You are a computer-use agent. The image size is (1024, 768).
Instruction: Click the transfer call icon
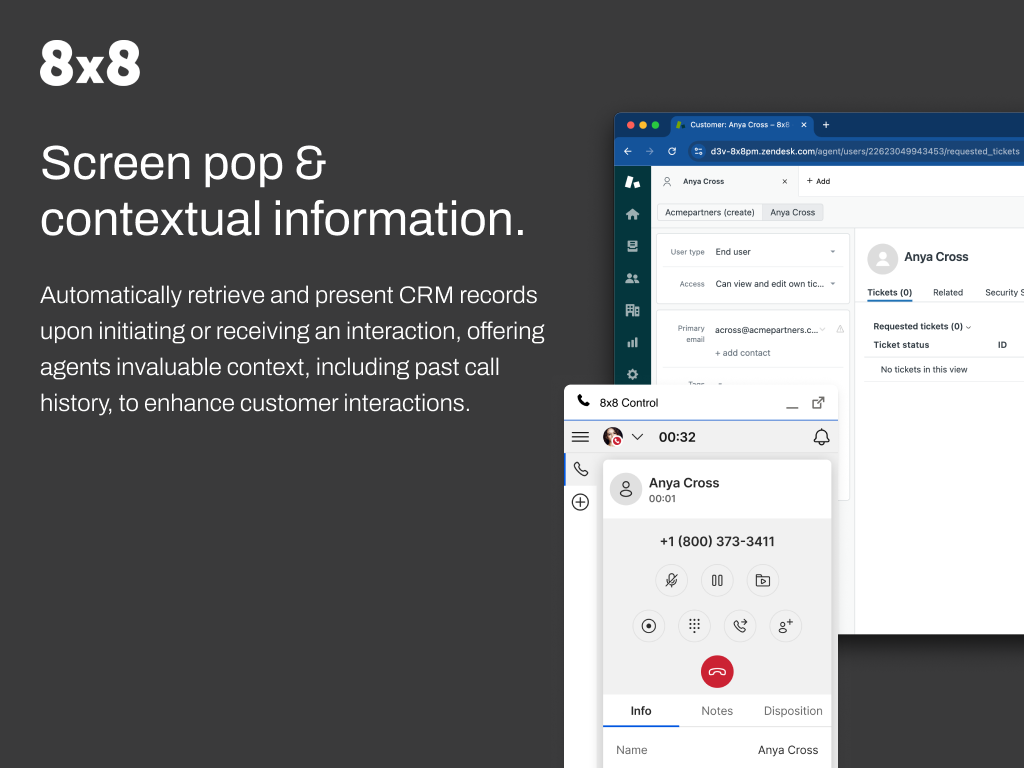[x=740, y=626]
